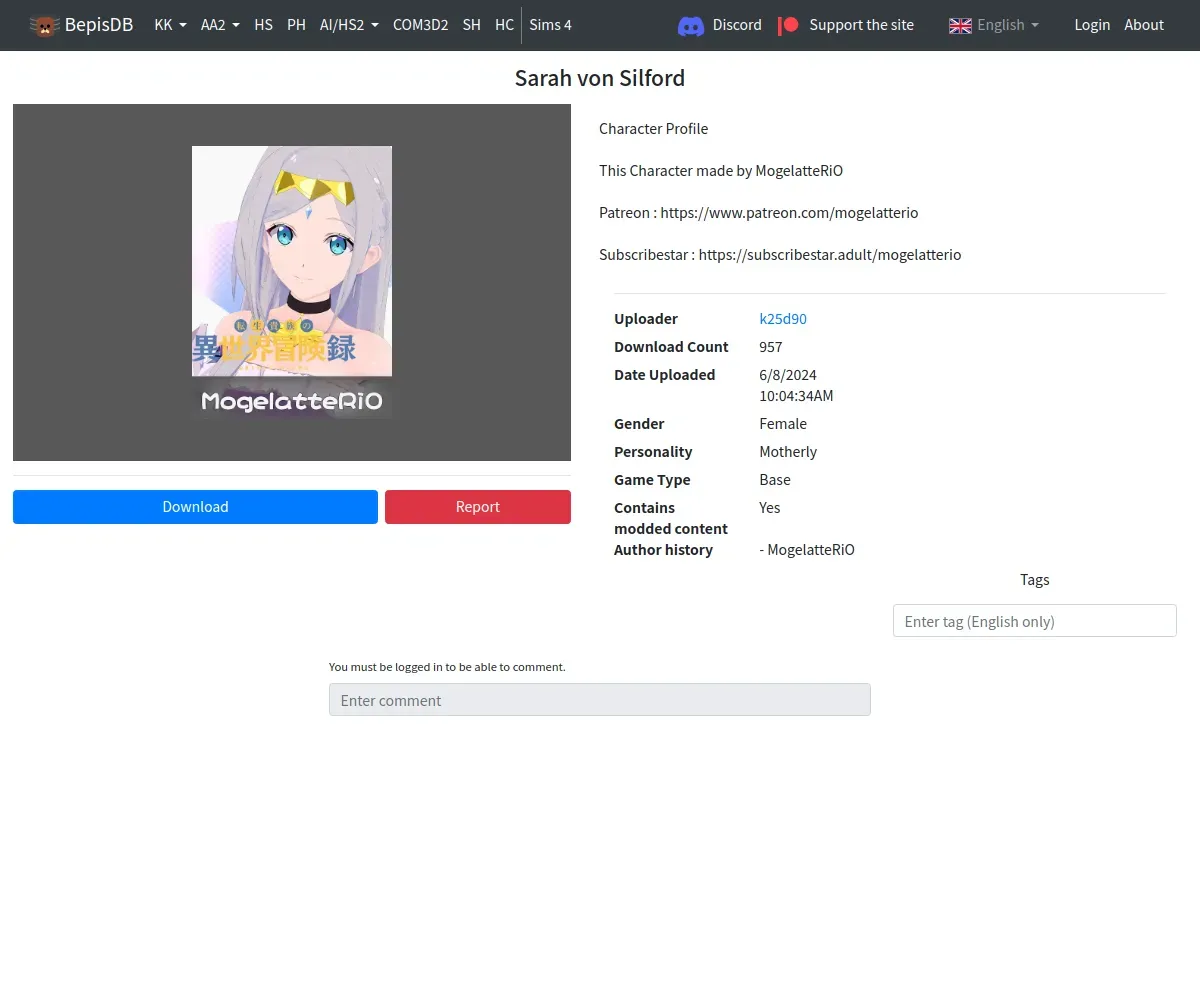The image size is (1200, 1000).
Task: Go to the PH section
Action: tap(296, 25)
